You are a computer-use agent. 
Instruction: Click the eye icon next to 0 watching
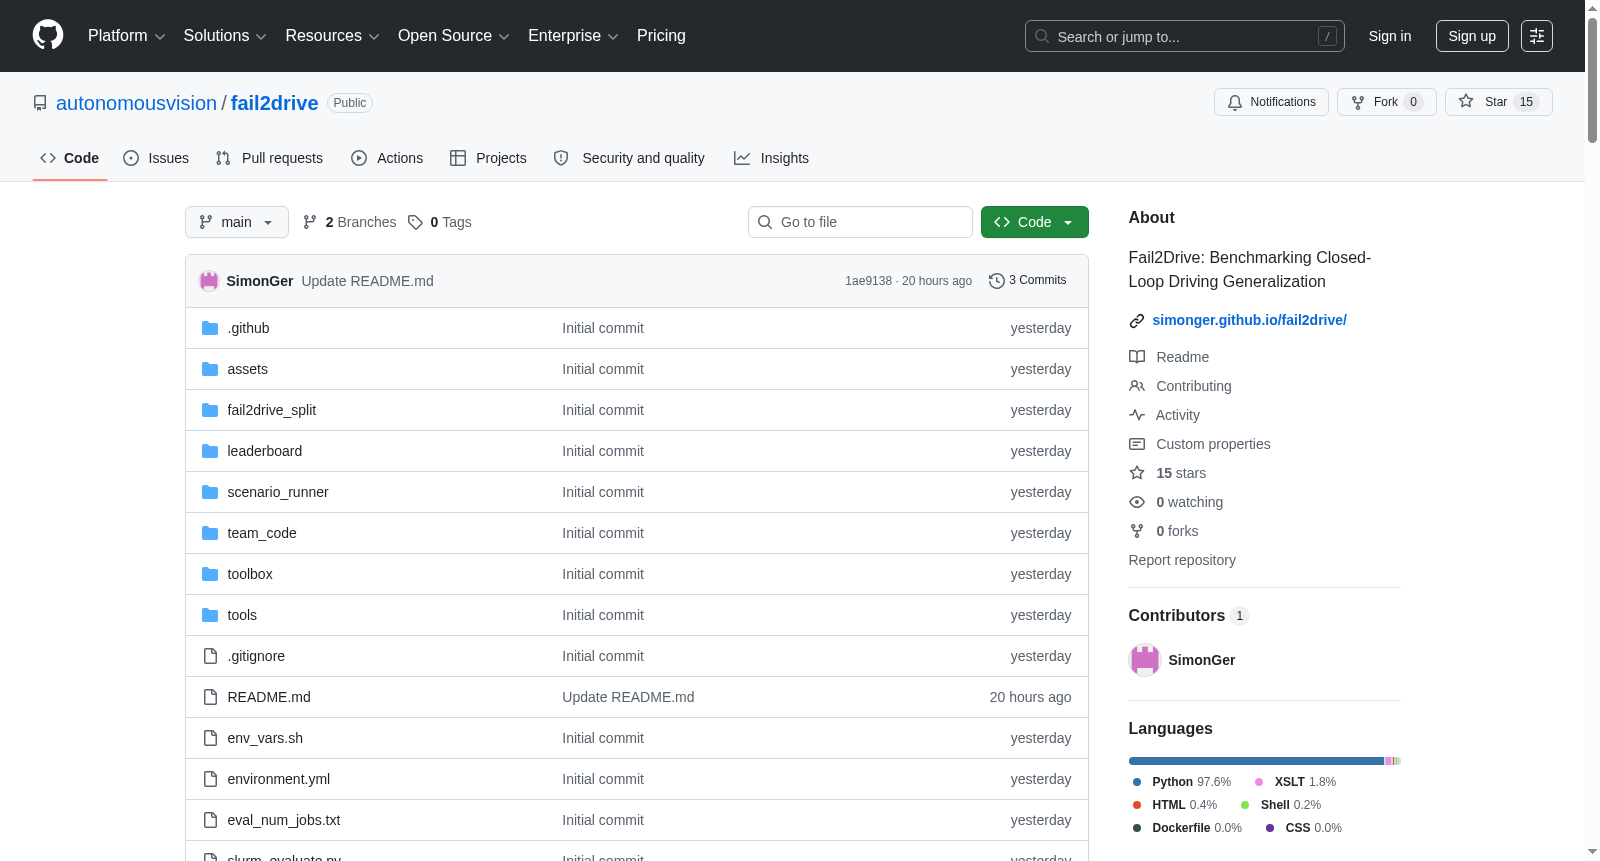pyautogui.click(x=1137, y=502)
